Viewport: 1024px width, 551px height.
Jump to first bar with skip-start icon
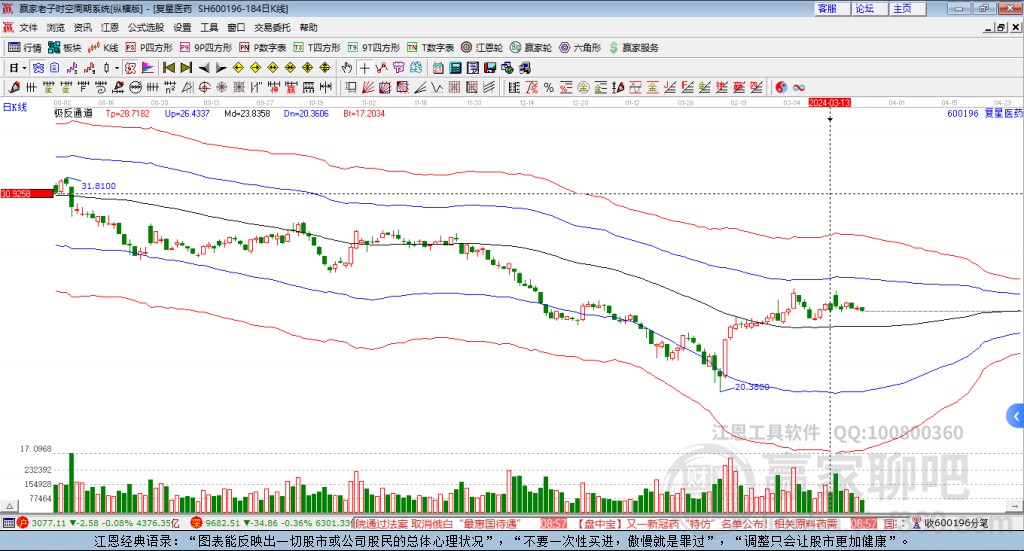[168, 68]
